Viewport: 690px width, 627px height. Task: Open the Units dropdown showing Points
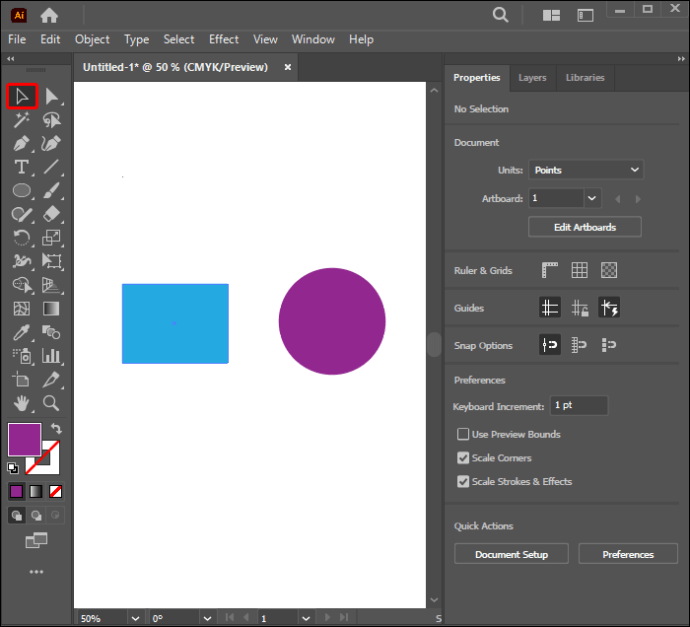pos(586,170)
